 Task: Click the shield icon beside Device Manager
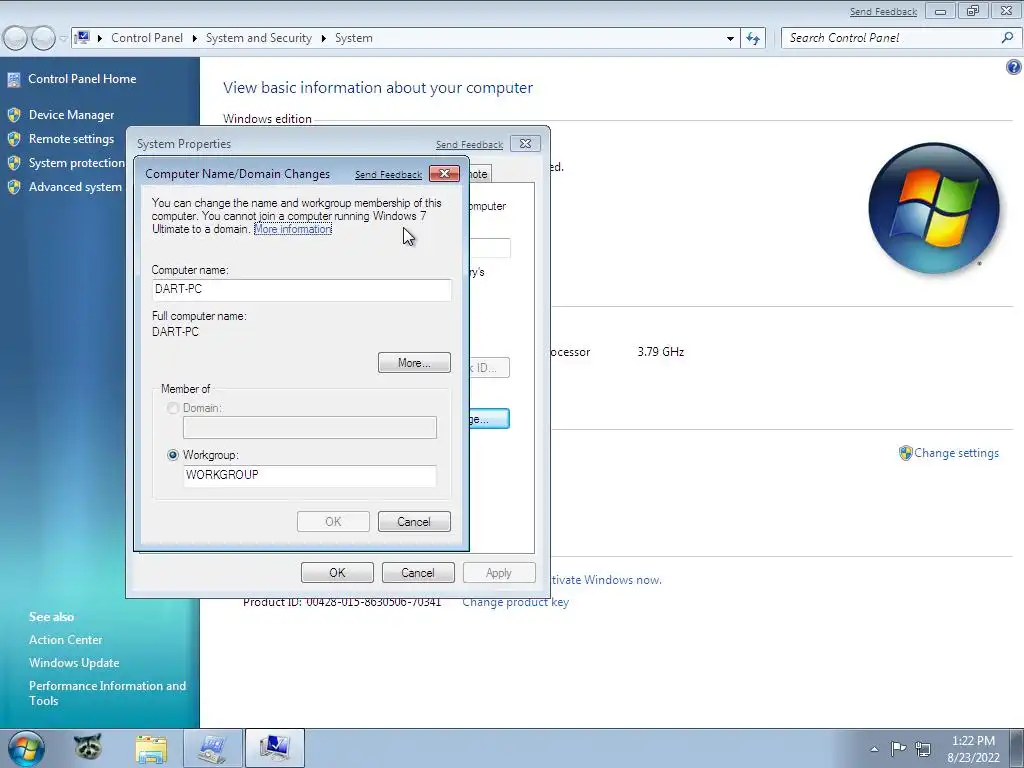point(14,115)
